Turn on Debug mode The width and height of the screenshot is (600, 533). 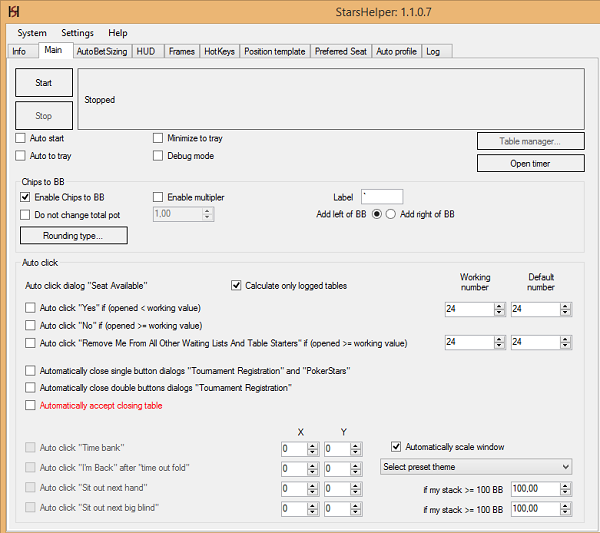[x=158, y=155]
